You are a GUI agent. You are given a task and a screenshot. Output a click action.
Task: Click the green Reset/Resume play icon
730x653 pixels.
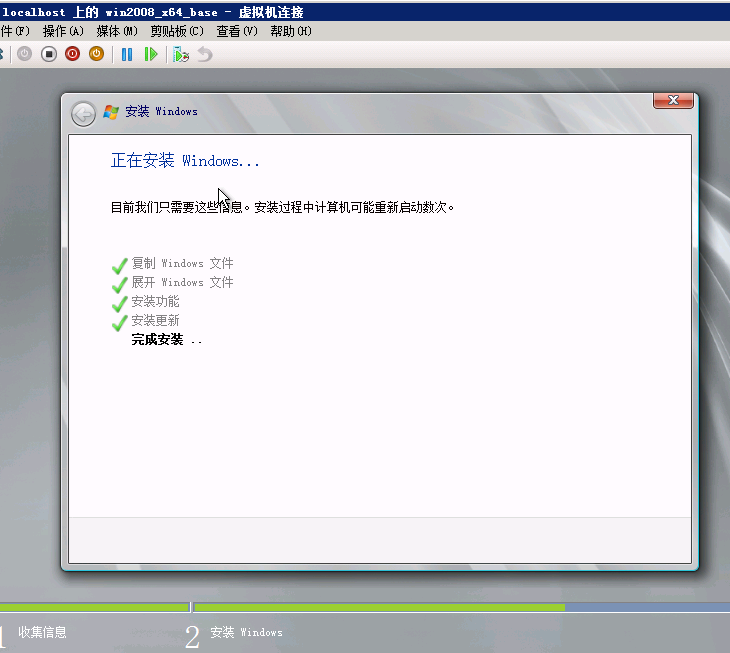(x=151, y=54)
